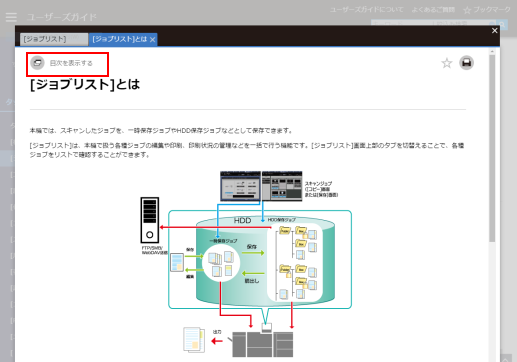517x362 pixels.
Task: Open the hamburger menu in the header
Action: [x=11, y=17]
